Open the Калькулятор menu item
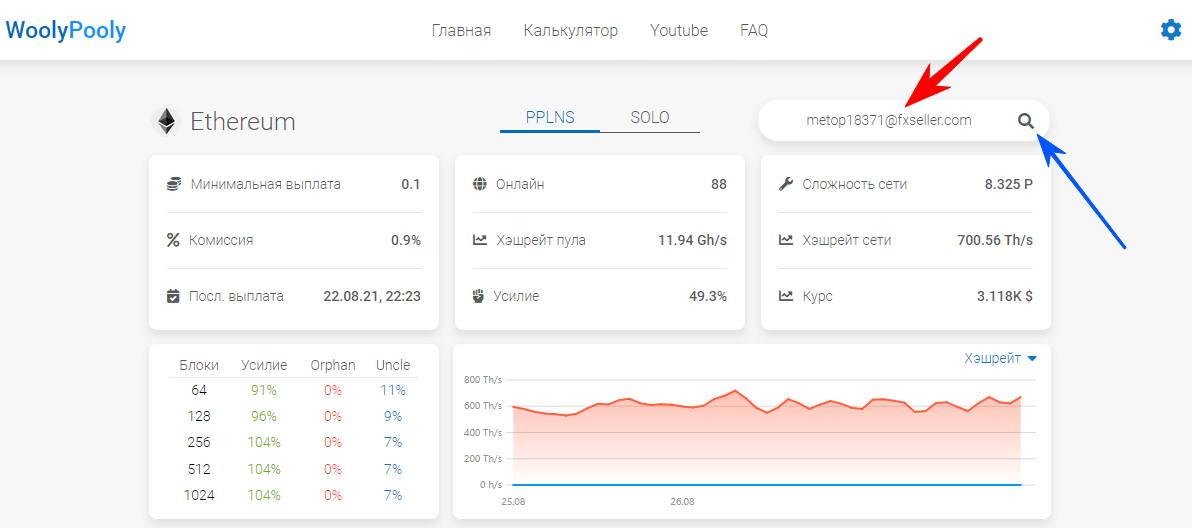 coord(571,30)
